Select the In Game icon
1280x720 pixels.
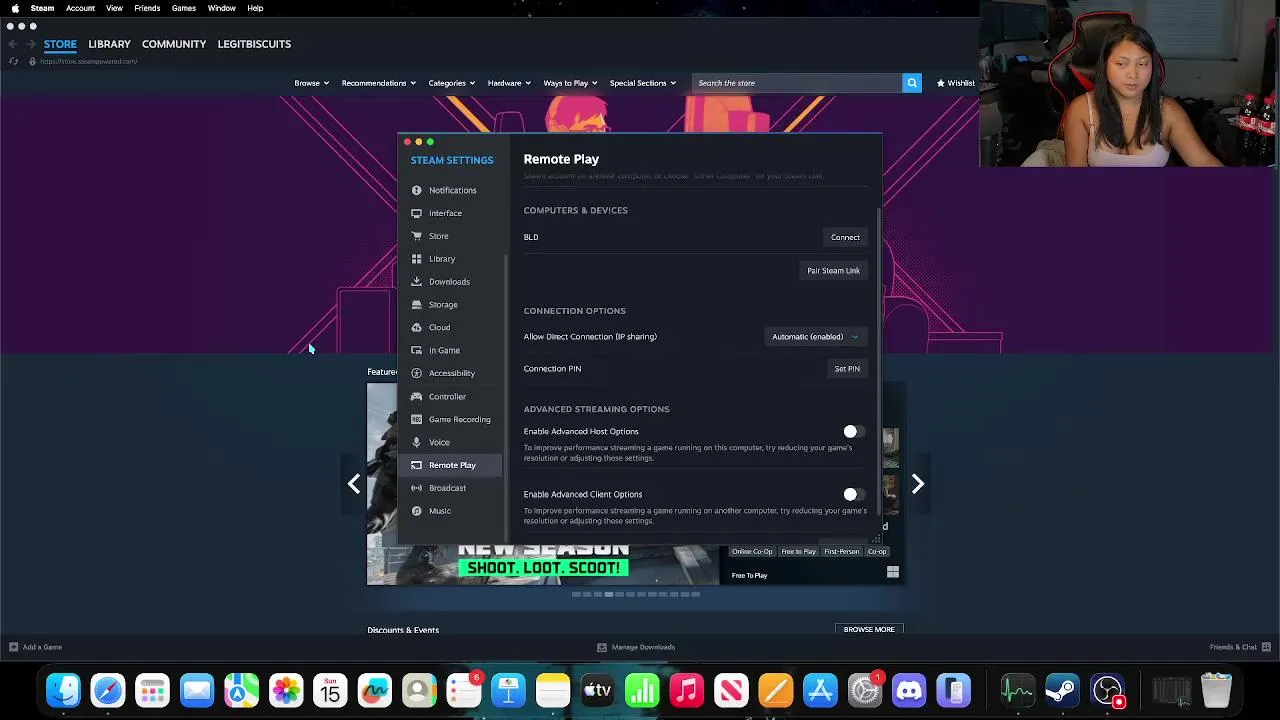coord(416,350)
